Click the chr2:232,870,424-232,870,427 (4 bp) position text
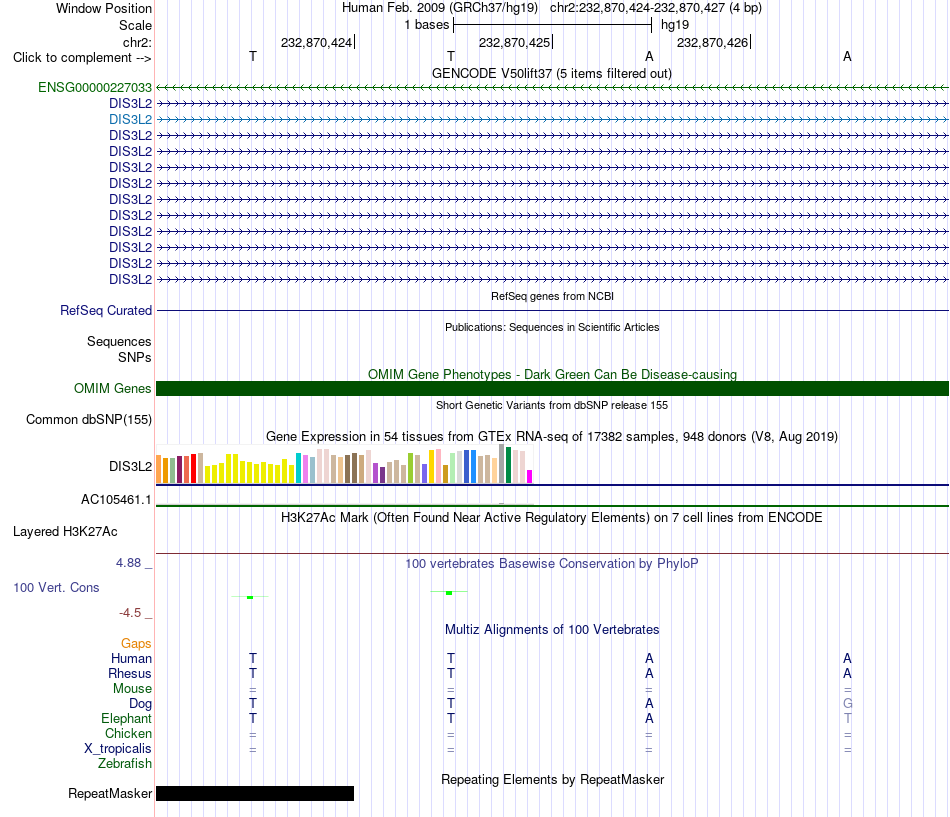This screenshot has width=950, height=817. (656, 8)
